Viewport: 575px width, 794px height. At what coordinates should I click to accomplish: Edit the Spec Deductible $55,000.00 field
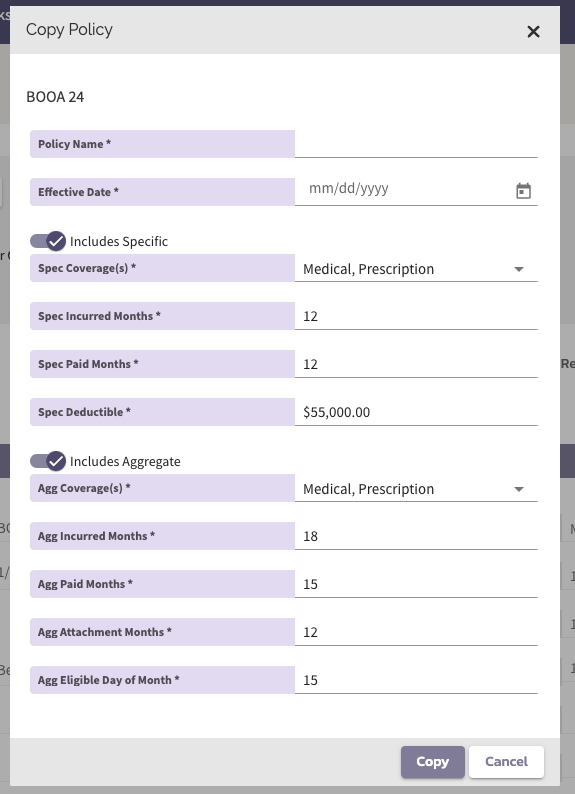[416, 412]
